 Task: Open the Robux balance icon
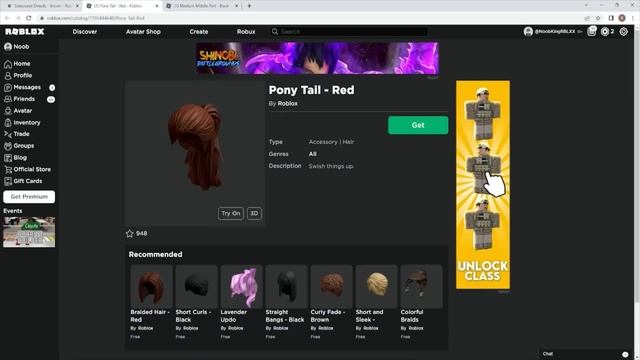click(x=605, y=31)
